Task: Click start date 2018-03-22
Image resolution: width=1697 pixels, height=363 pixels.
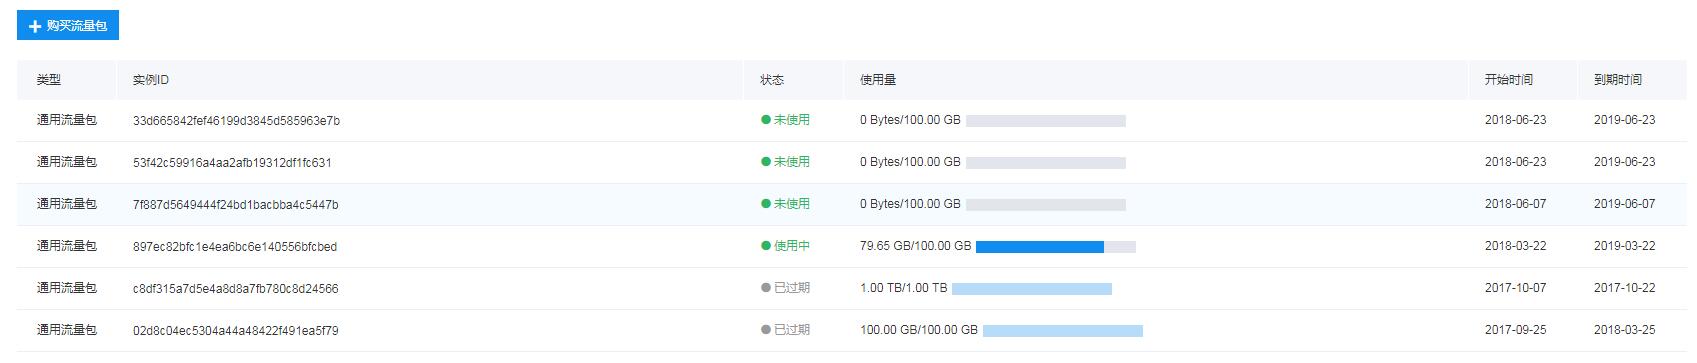Action: pos(1516,246)
